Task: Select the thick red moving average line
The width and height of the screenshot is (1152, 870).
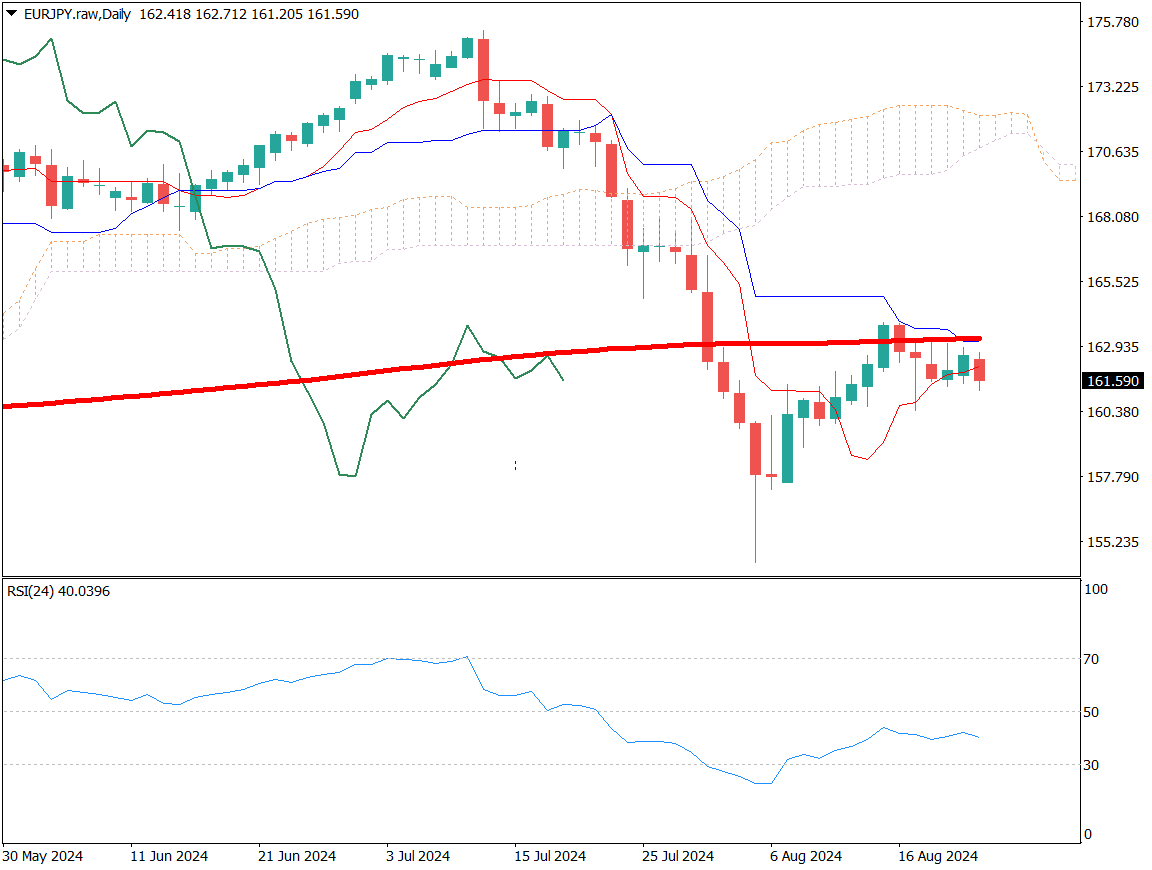Action: coord(300,381)
